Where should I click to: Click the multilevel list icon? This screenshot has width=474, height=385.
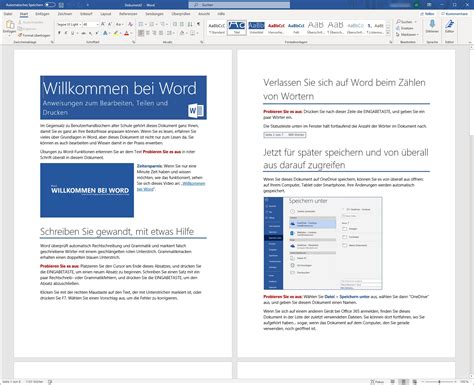[x=163, y=24]
